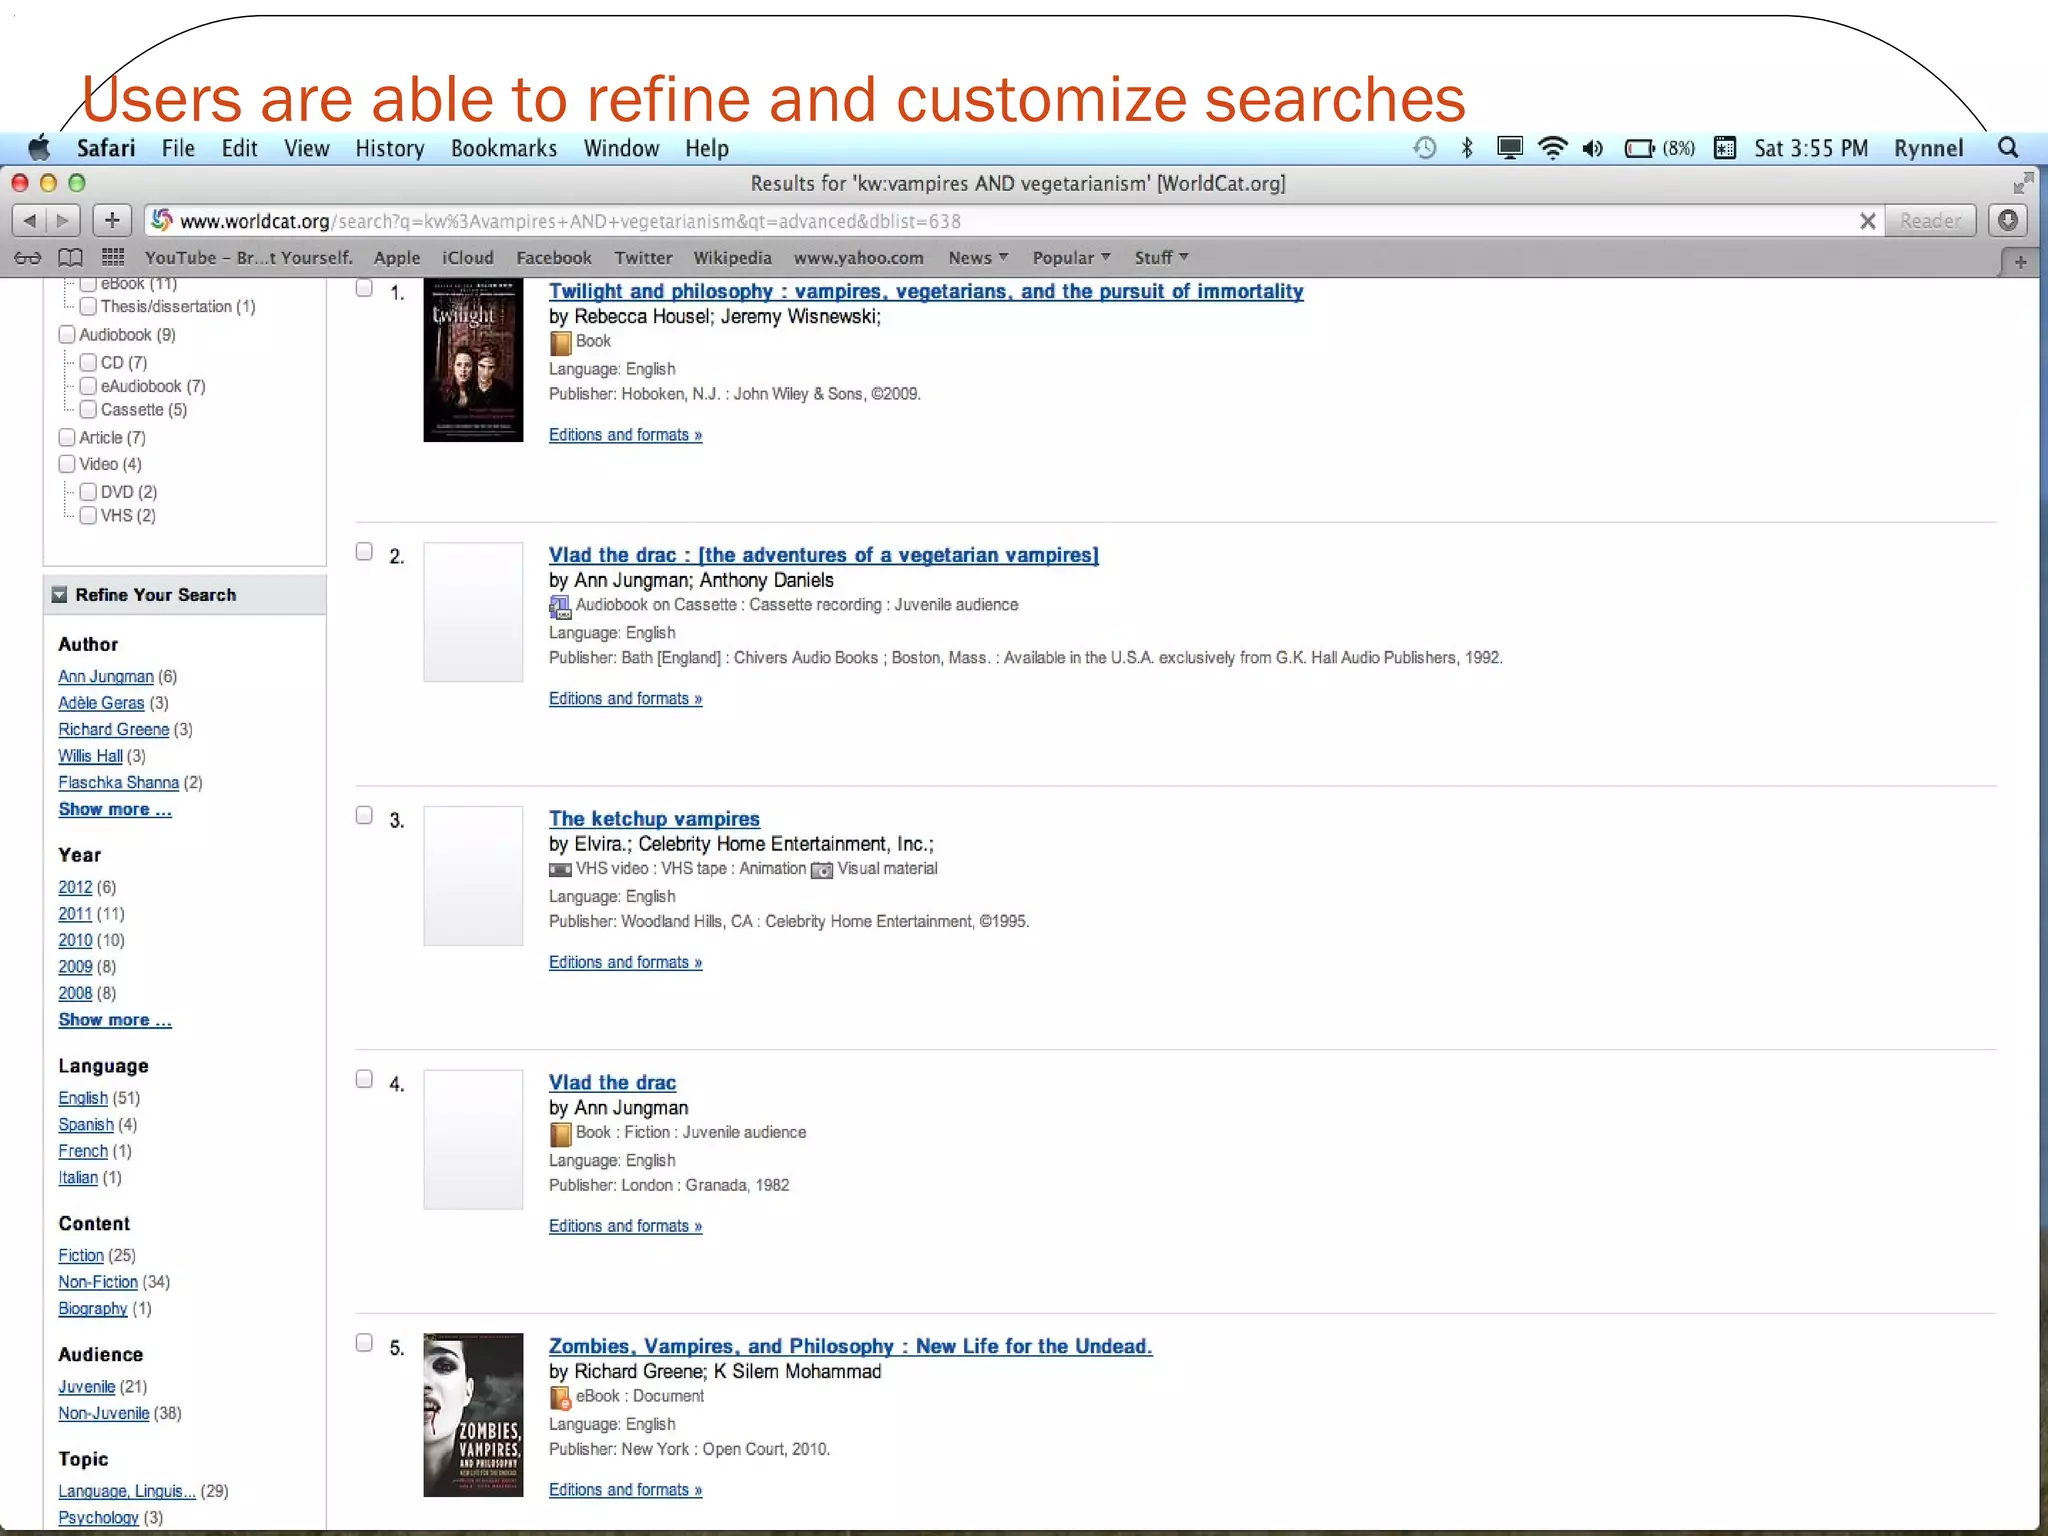Tick the VHS checkbox
The height and width of the screenshot is (1536, 2048).
(88, 515)
